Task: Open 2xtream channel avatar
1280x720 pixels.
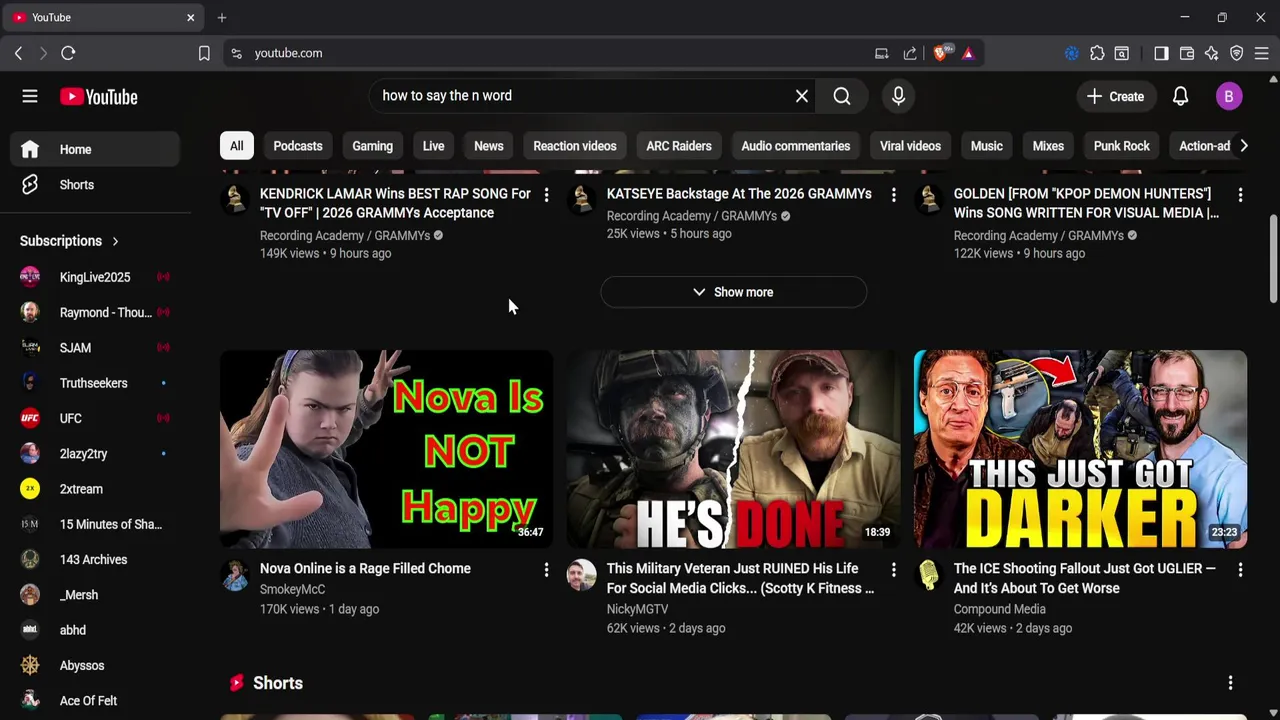Action: tap(30, 489)
